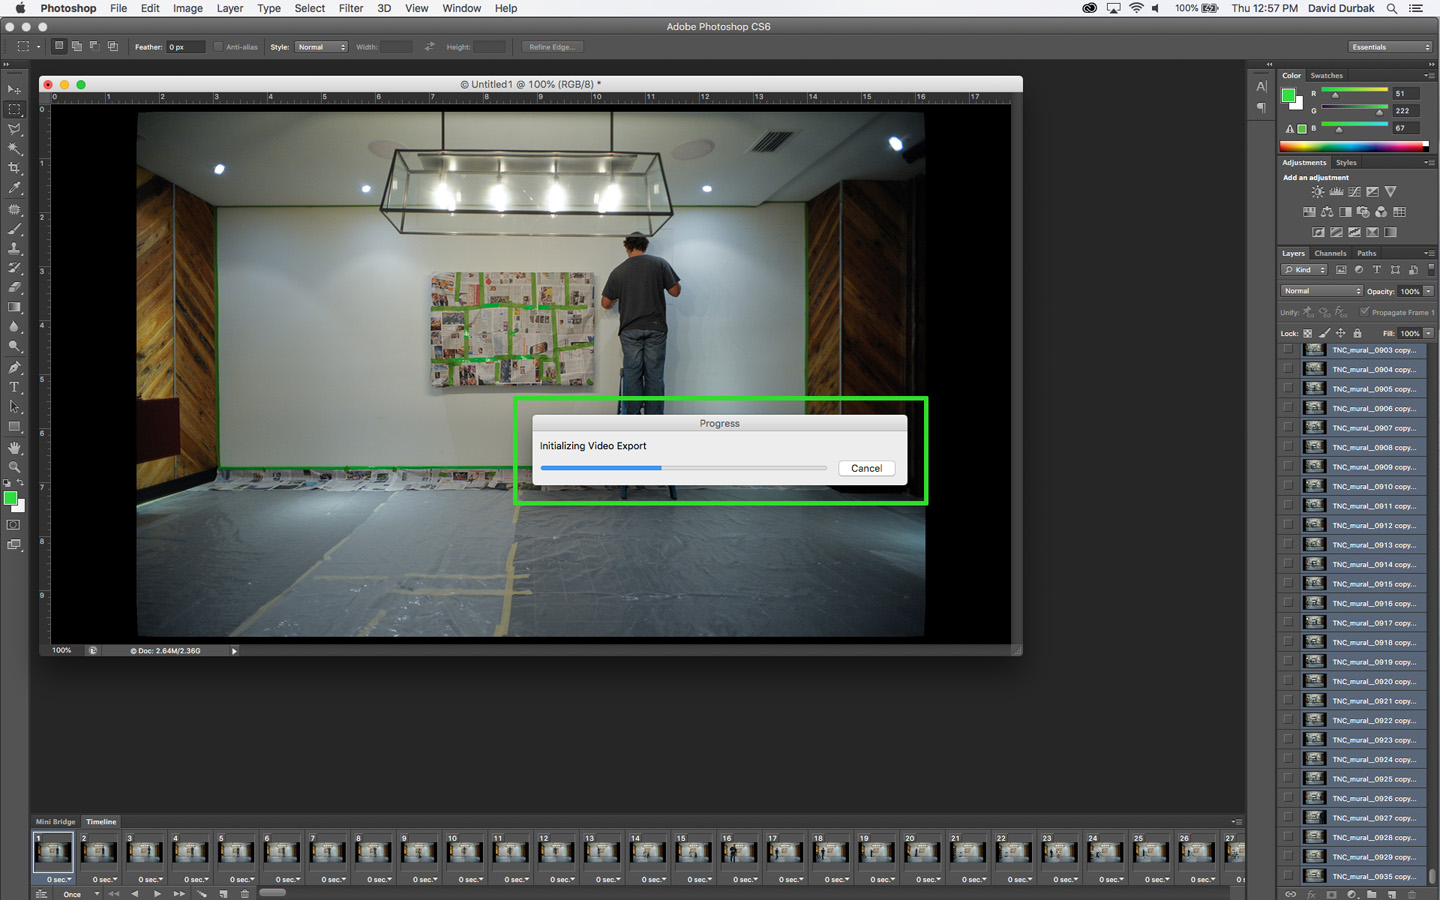Click the Cancel button on the Progress dialog

(x=866, y=468)
